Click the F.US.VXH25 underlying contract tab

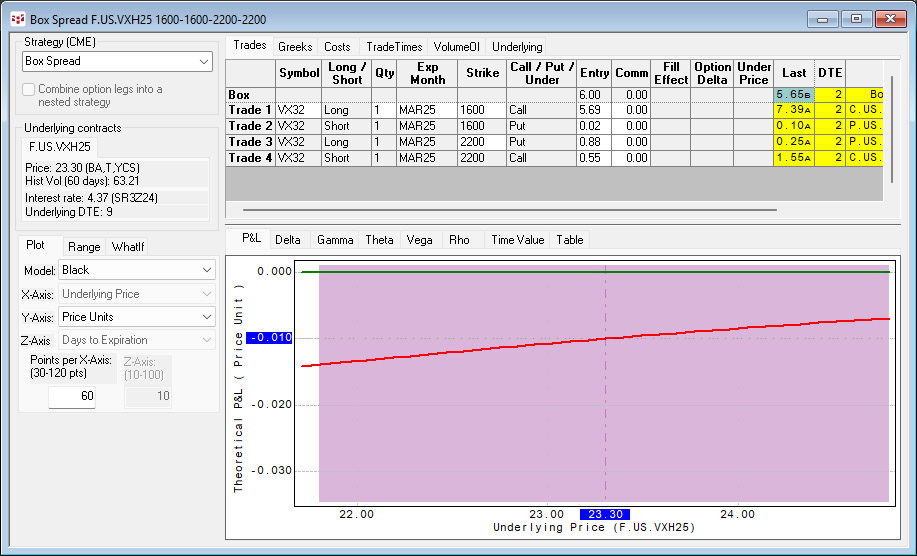62,147
